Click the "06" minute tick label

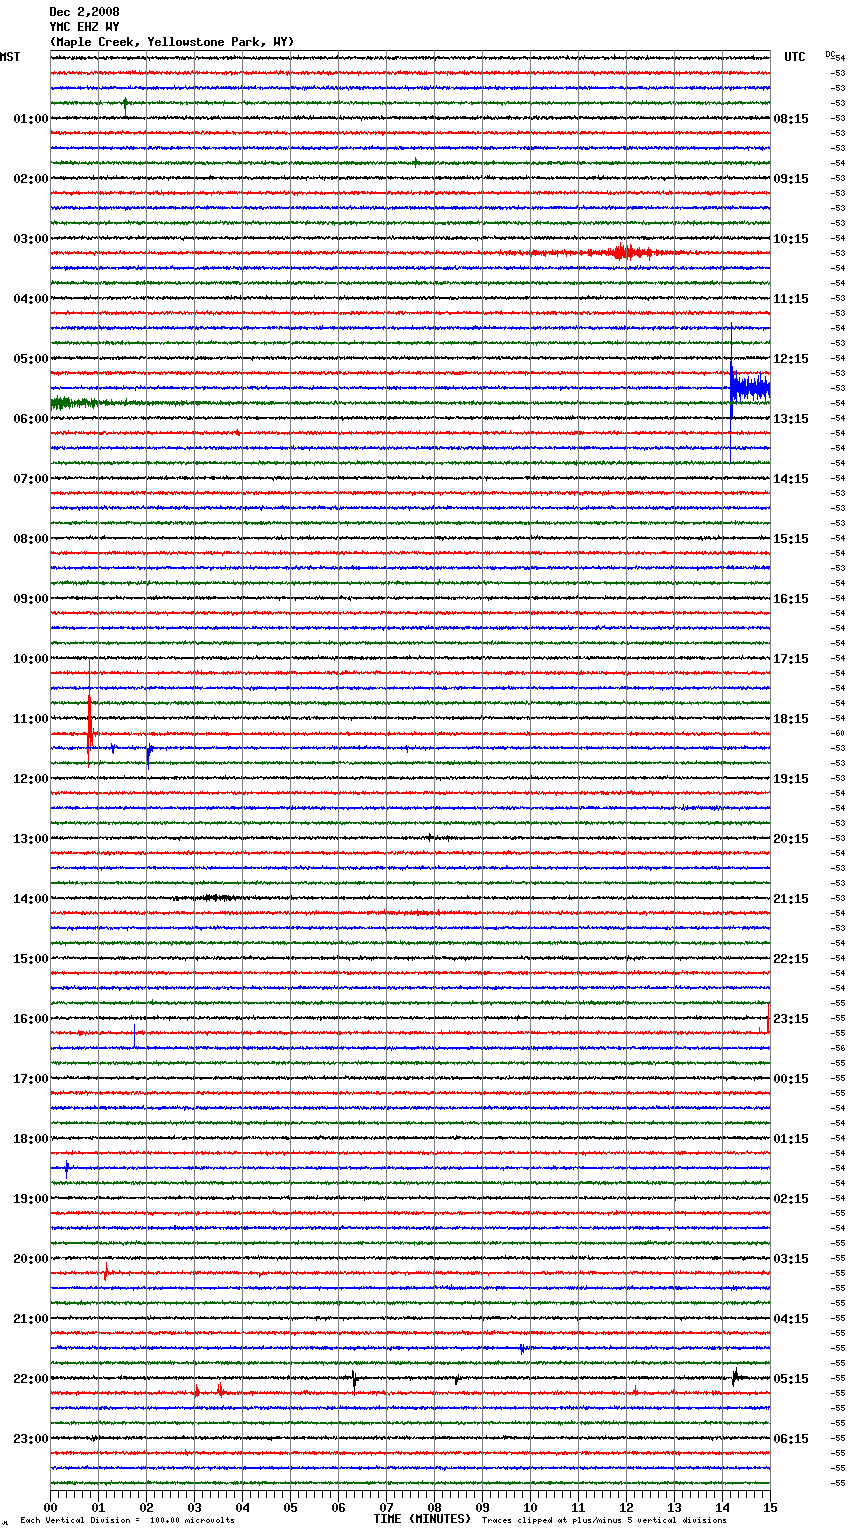(338, 1507)
